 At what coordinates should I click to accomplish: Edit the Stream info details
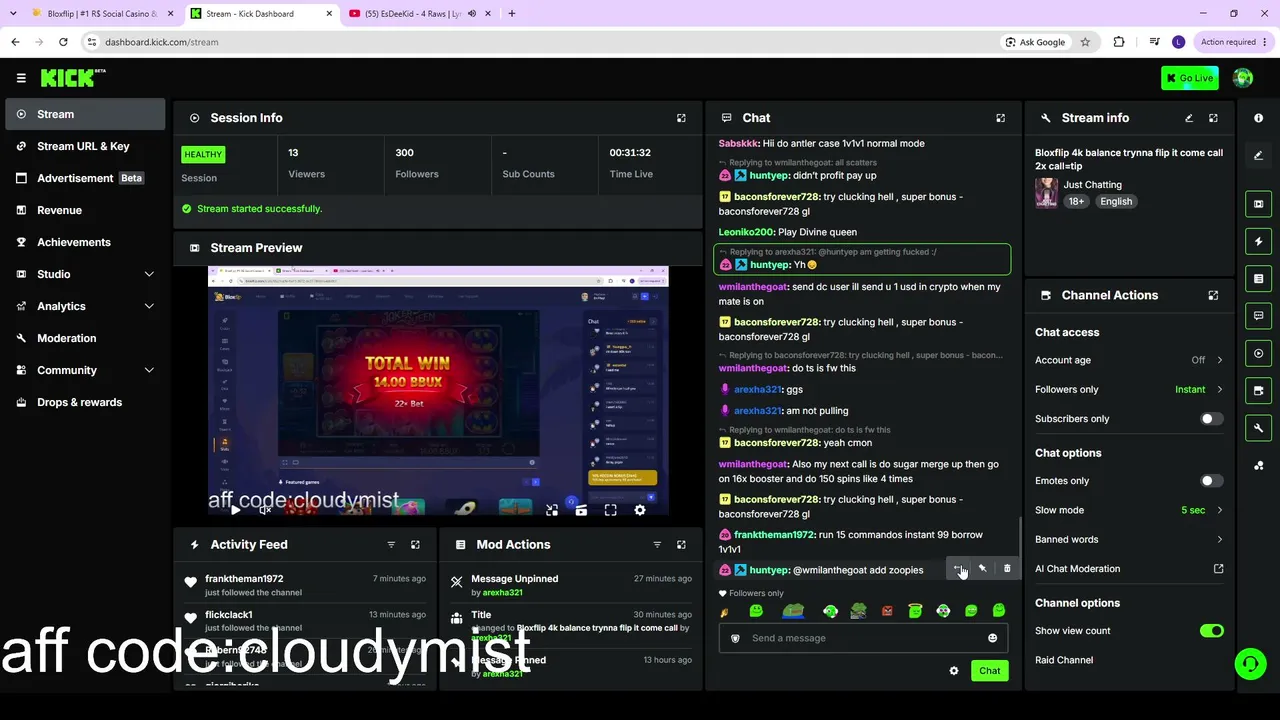(1189, 118)
